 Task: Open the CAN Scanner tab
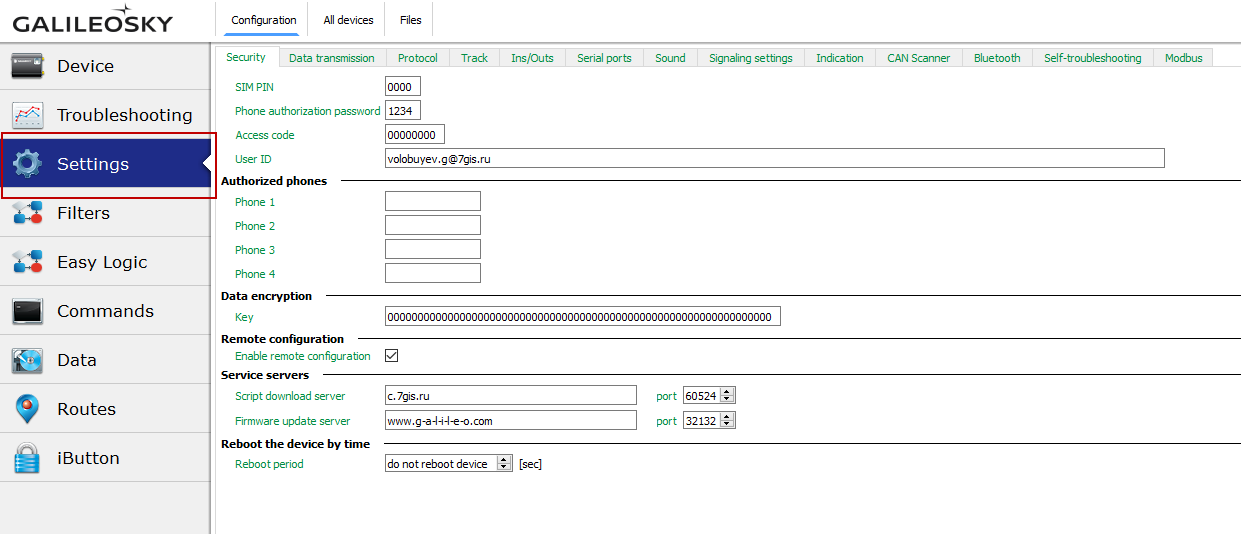[x=918, y=58]
